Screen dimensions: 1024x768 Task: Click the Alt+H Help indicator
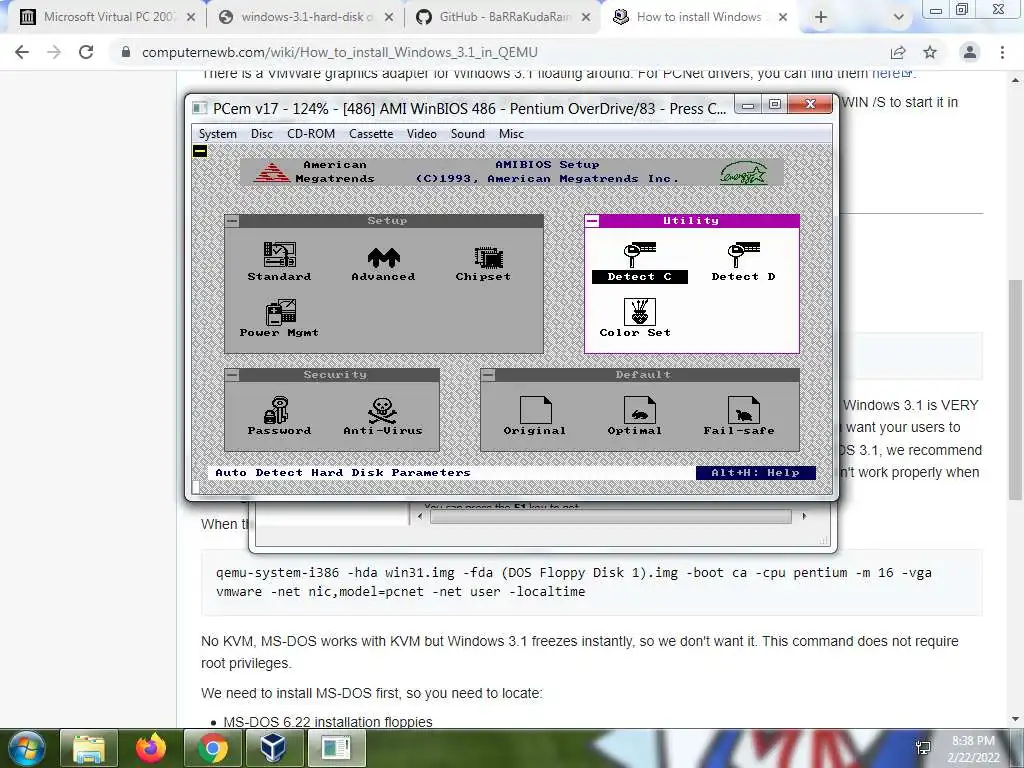(756, 473)
